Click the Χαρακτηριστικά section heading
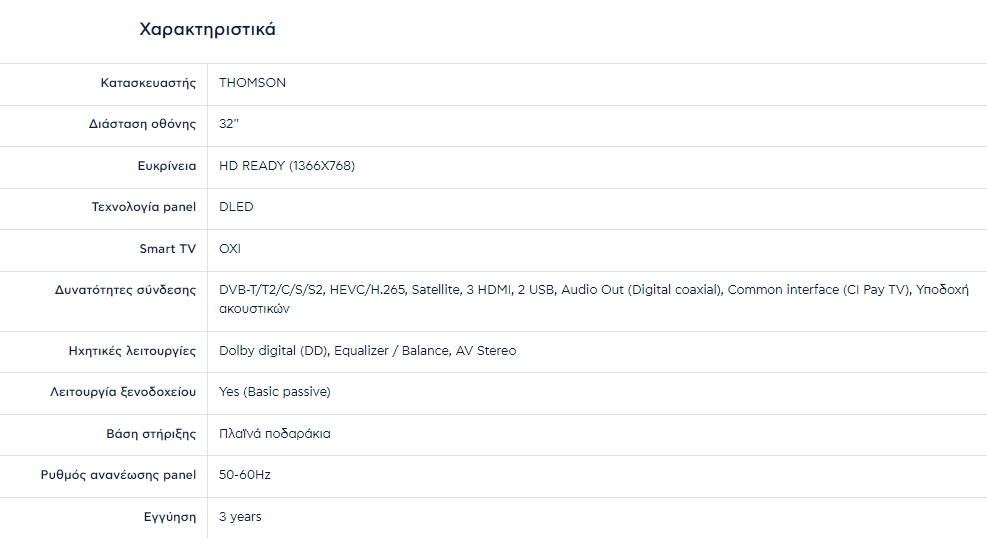Screen dimensions: 987x544 [207, 30]
